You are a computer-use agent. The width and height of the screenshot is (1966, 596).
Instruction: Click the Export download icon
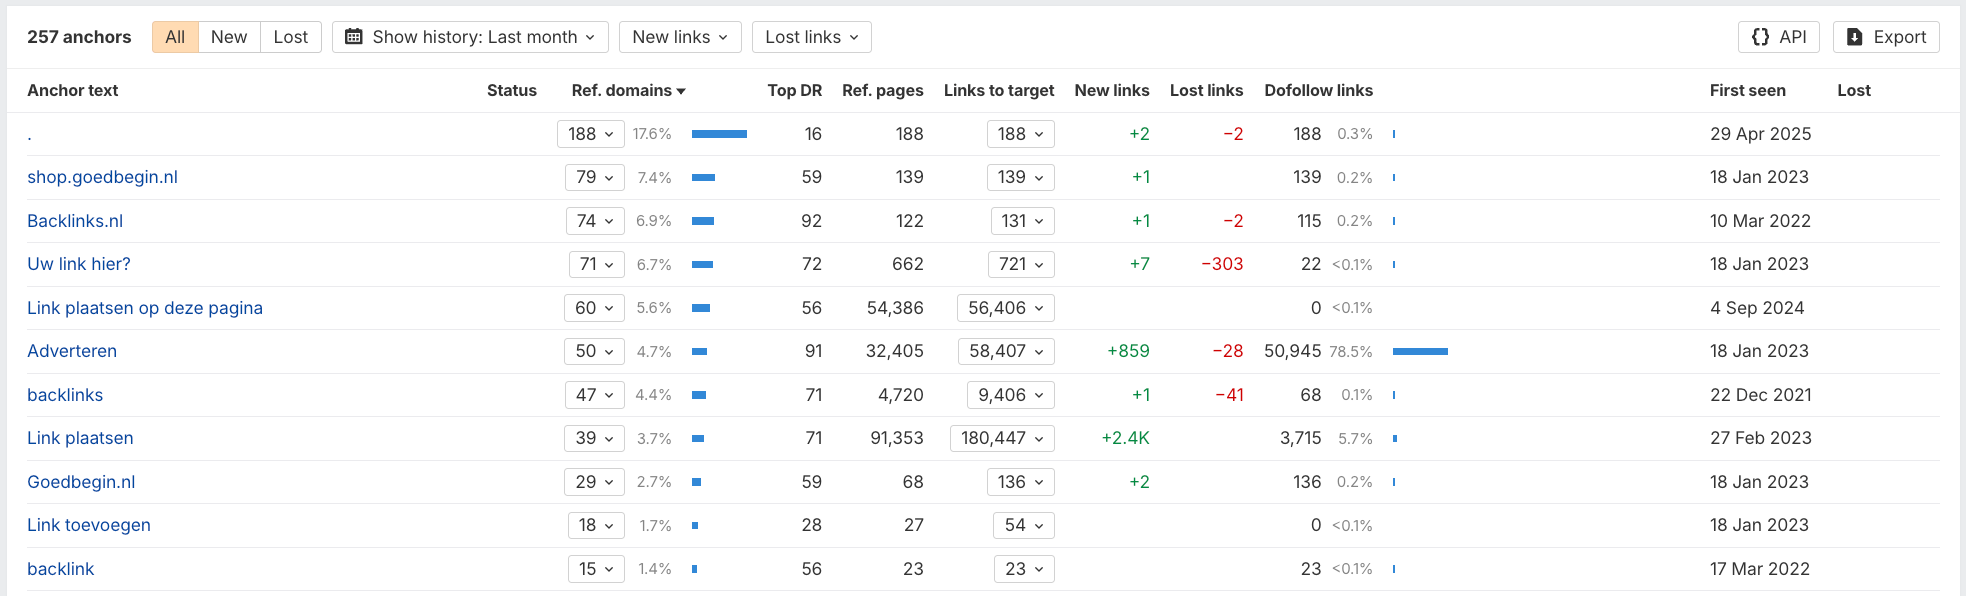point(1854,37)
